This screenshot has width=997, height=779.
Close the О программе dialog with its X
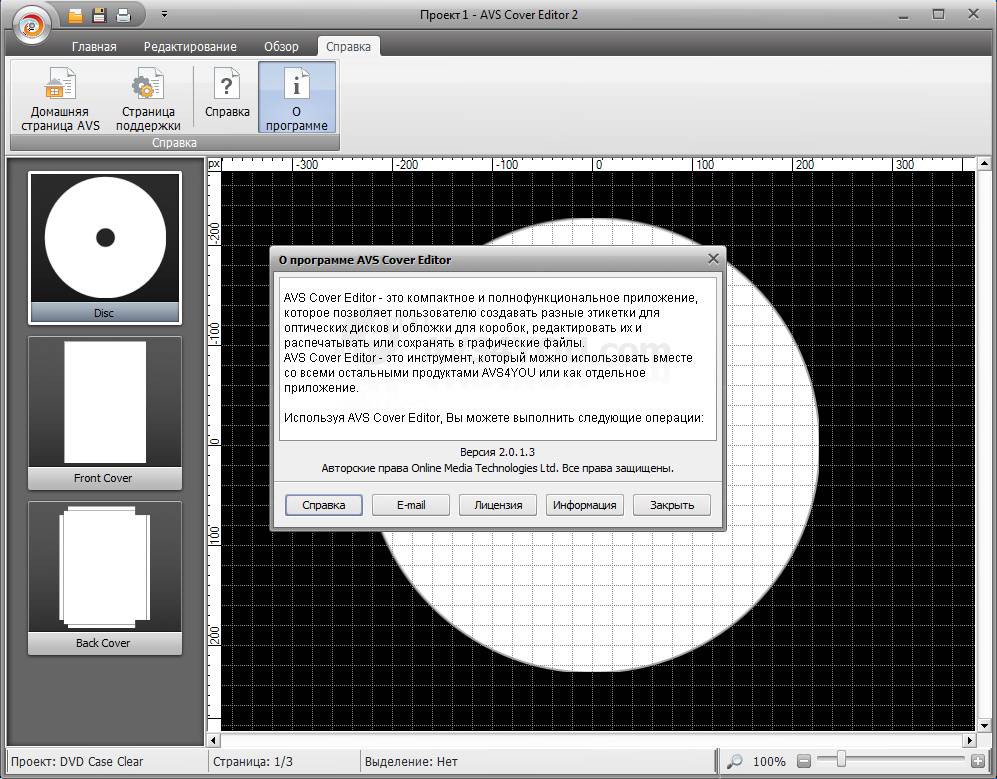713,259
